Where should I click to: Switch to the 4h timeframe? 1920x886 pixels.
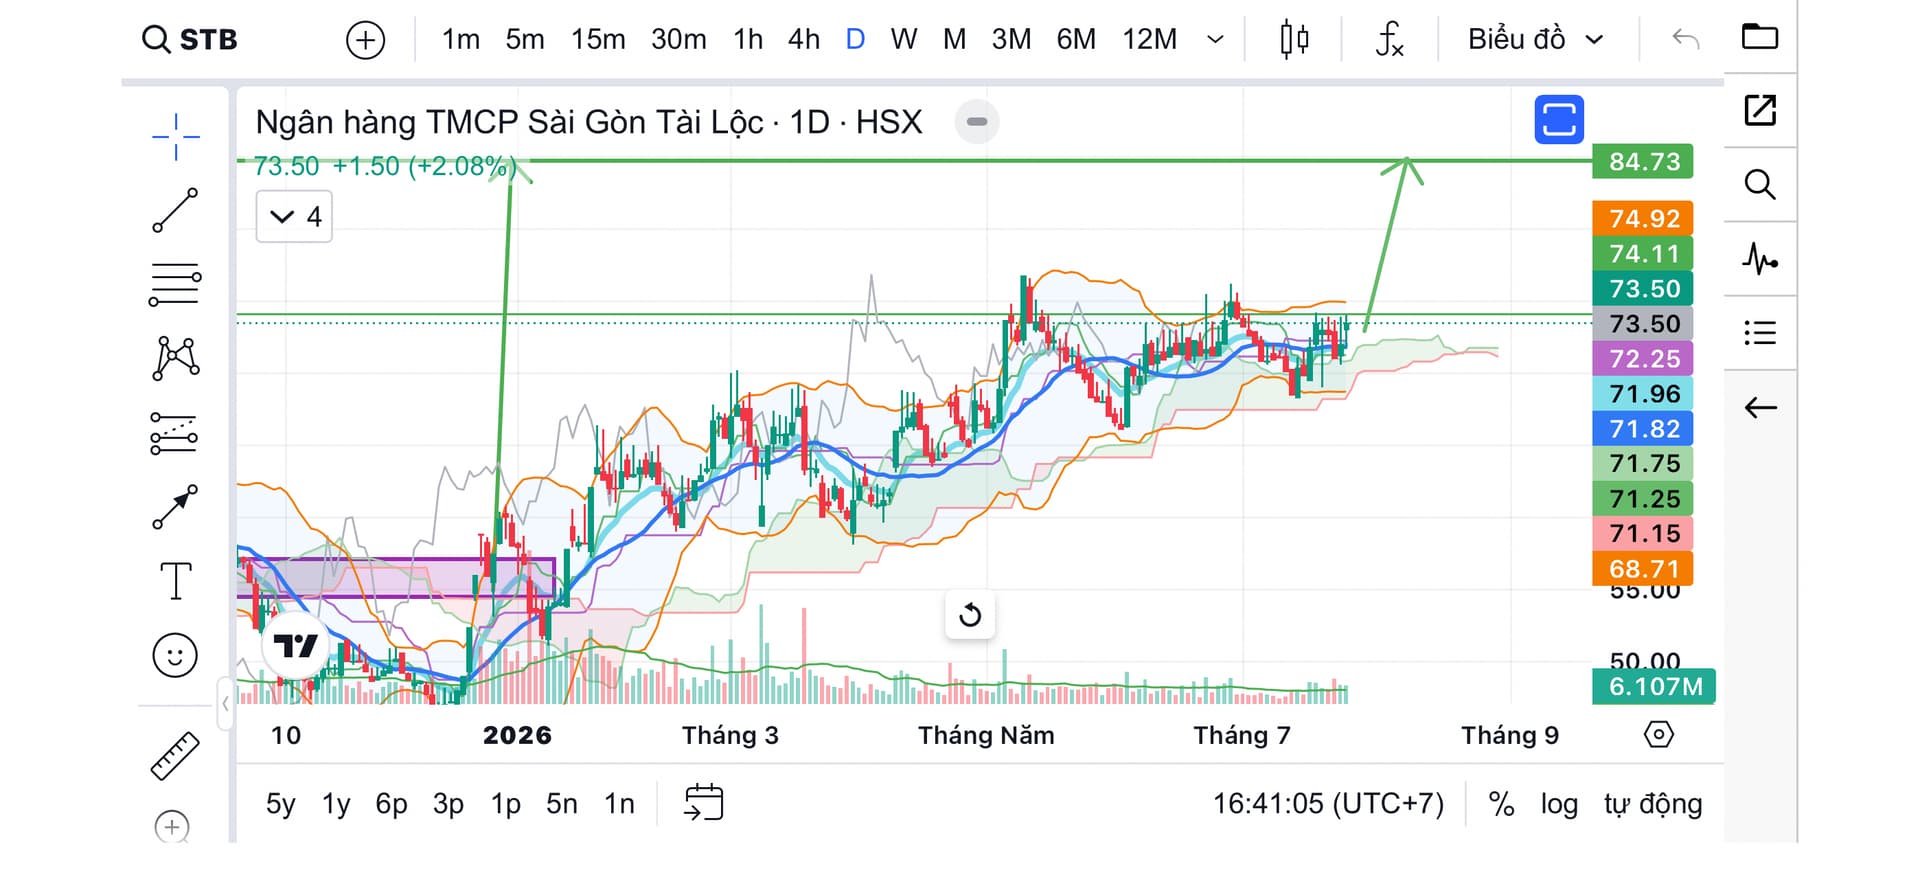[804, 40]
